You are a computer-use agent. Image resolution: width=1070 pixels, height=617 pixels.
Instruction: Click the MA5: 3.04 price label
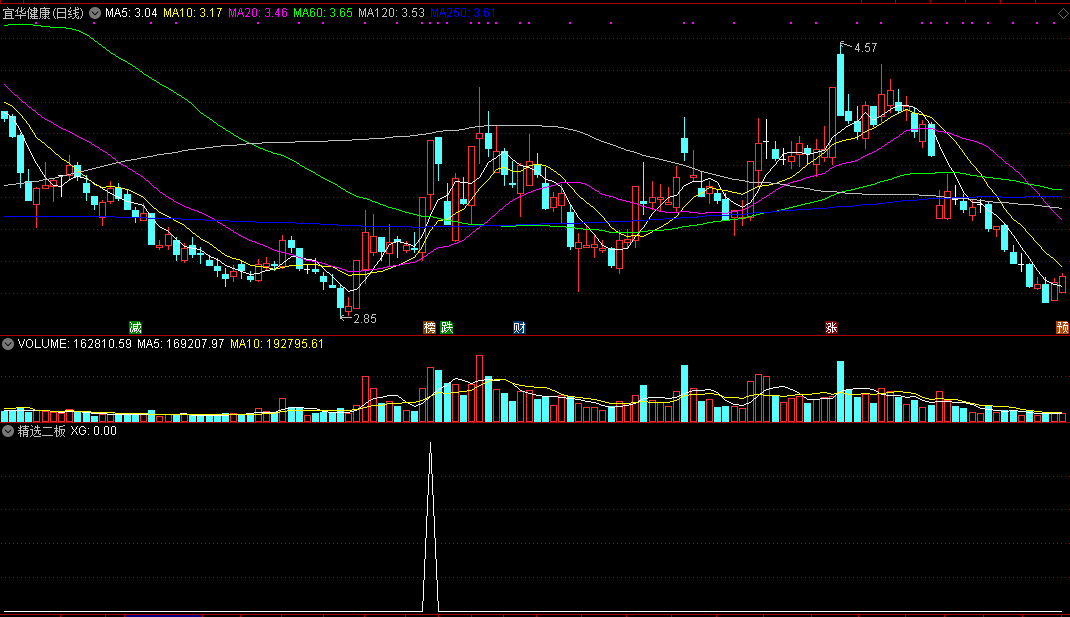(131, 13)
